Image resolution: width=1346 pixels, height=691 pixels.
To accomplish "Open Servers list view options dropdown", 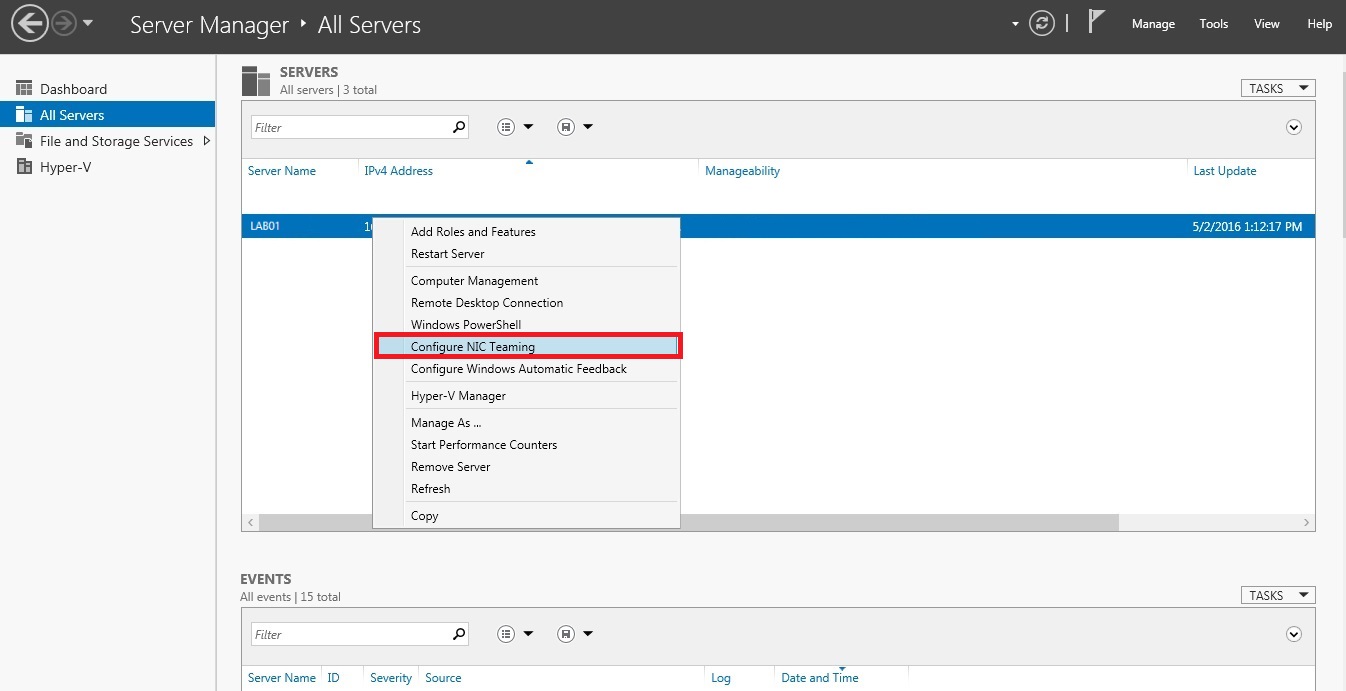I will pos(515,127).
